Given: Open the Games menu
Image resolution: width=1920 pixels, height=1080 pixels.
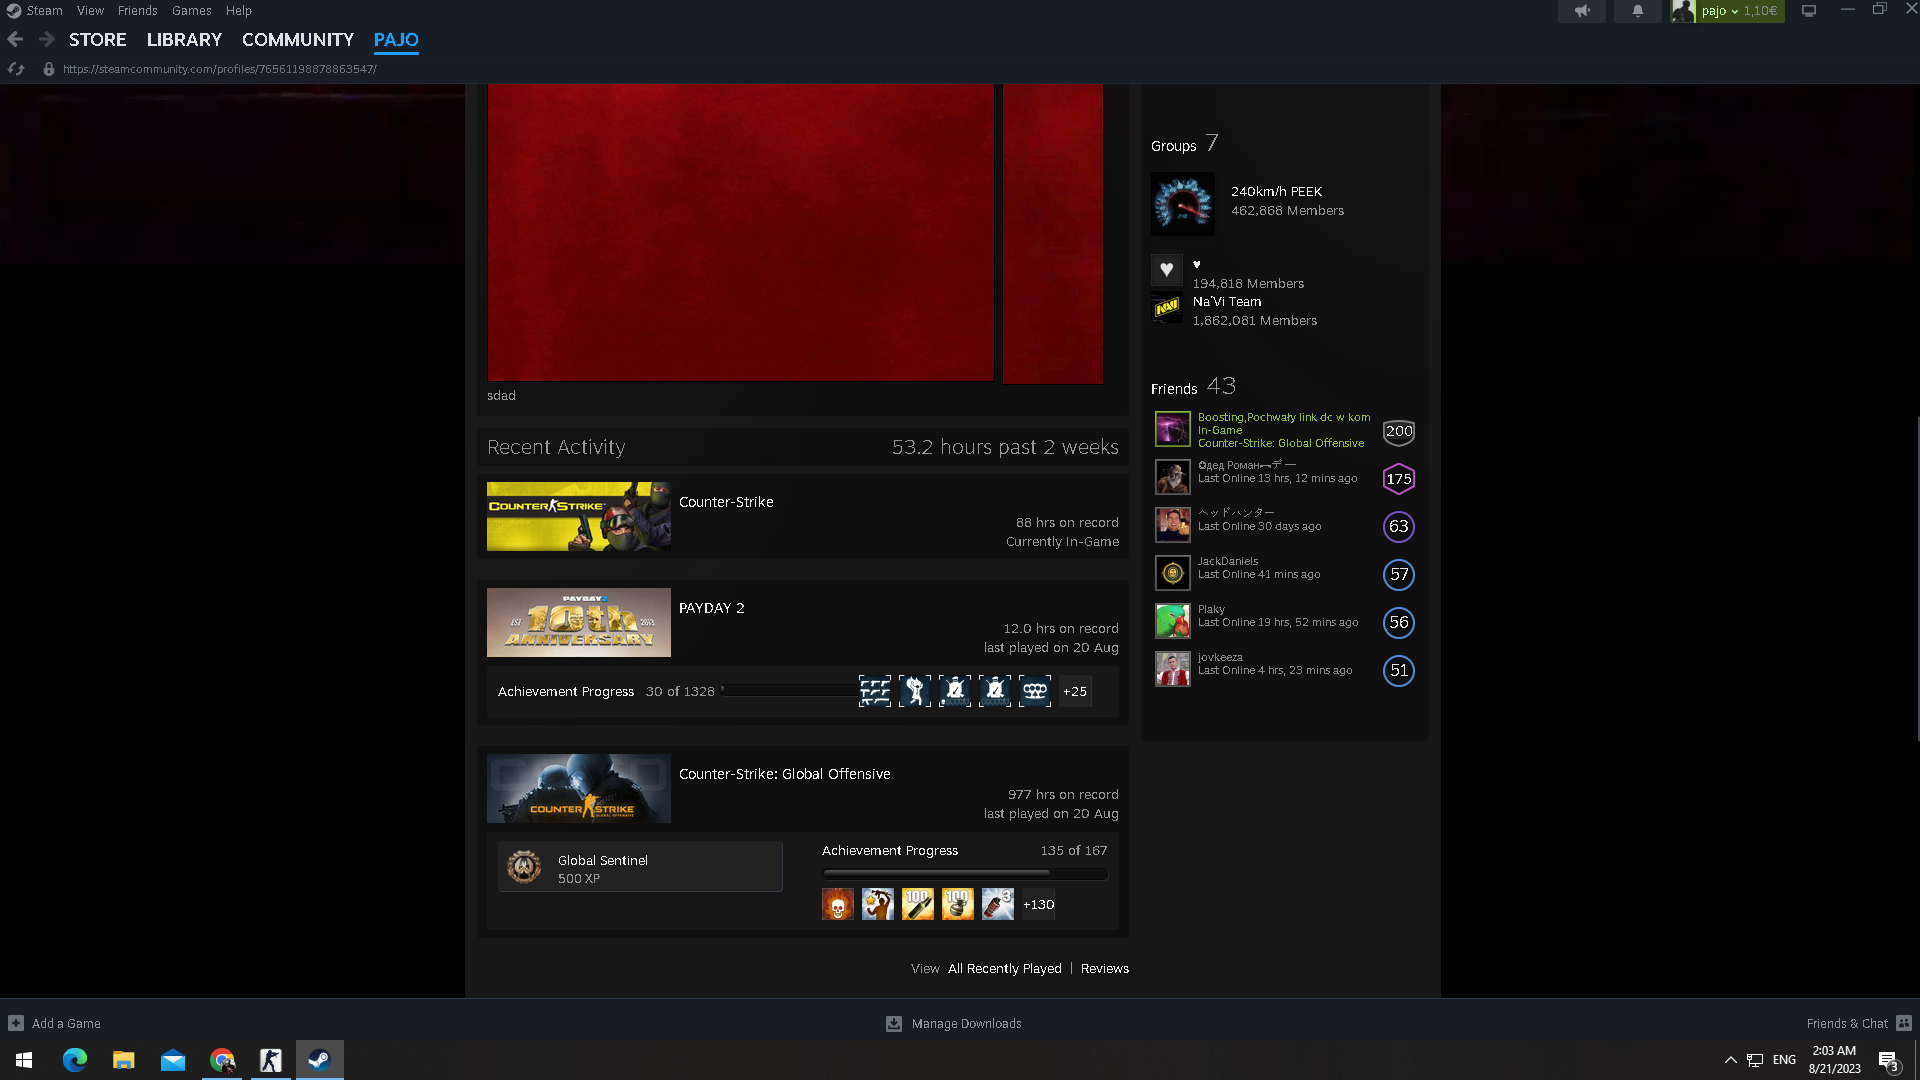Looking at the screenshot, I should coord(191,11).
